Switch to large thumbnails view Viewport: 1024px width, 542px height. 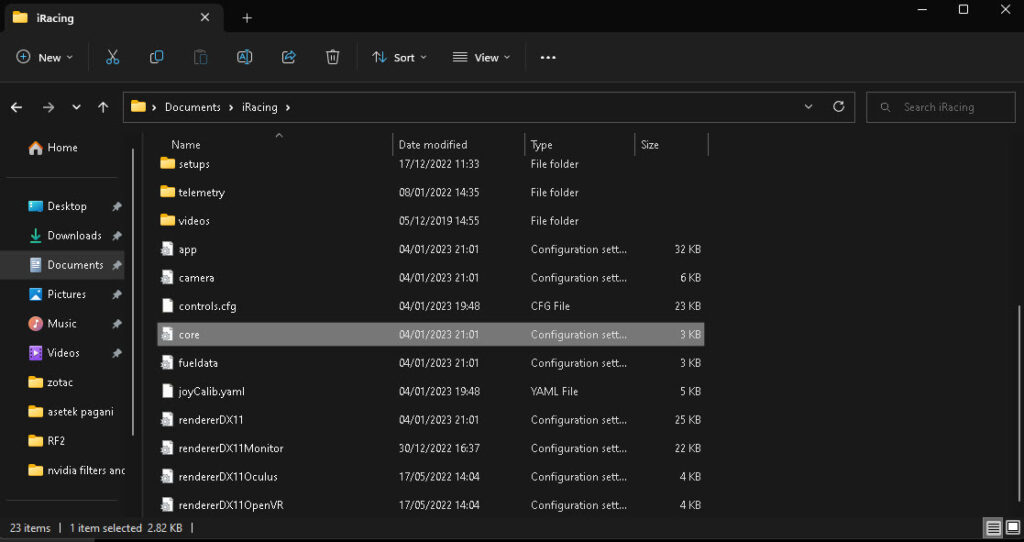pos(1013,528)
